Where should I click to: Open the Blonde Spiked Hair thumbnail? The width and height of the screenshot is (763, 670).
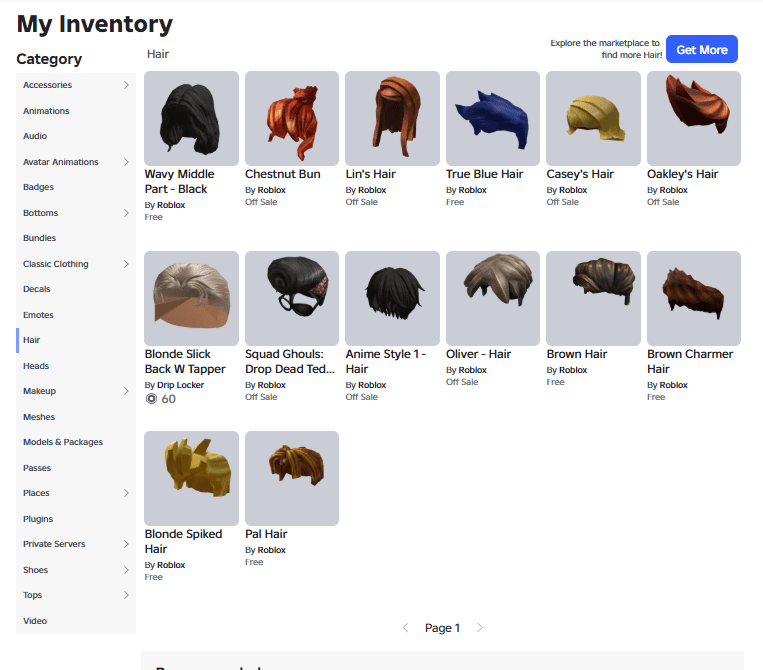pyautogui.click(x=191, y=478)
